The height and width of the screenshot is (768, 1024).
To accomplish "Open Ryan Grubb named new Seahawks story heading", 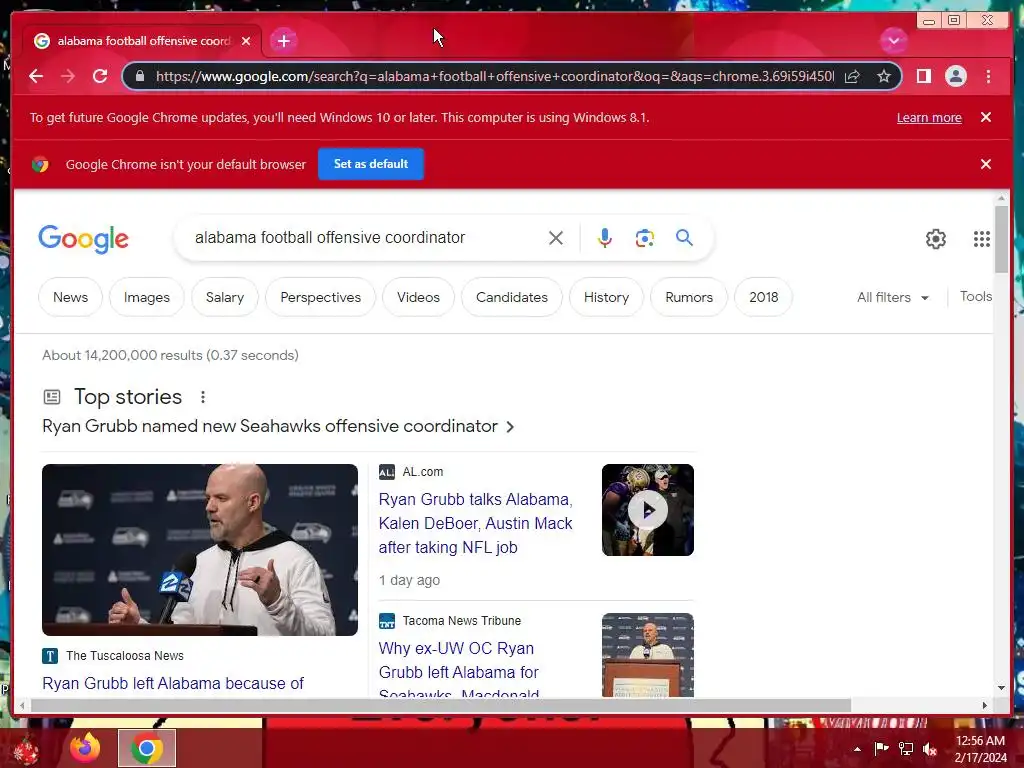I will (x=278, y=426).
